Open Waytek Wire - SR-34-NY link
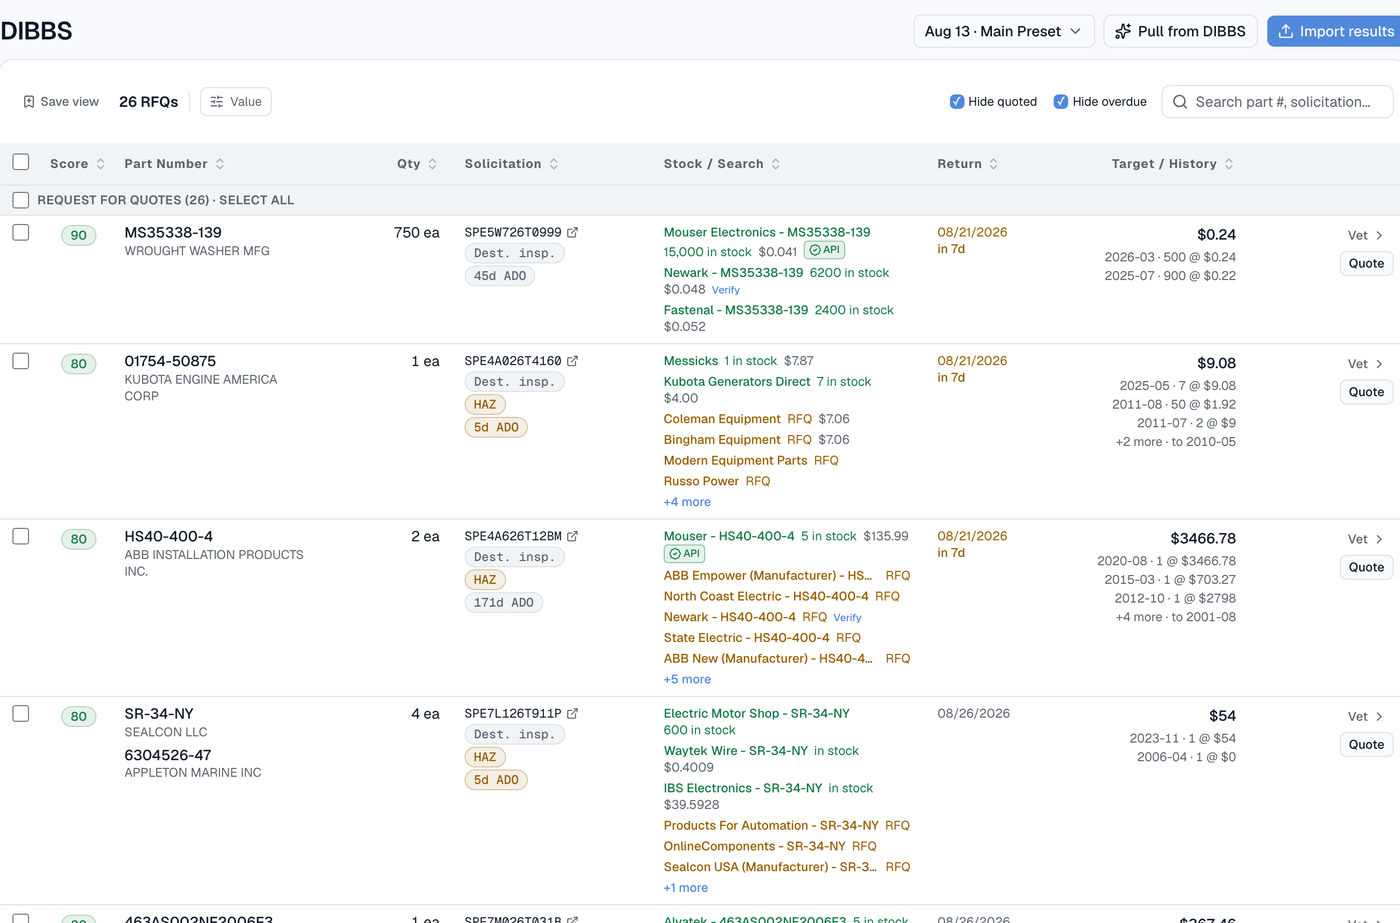Image resolution: width=1400 pixels, height=923 pixels. [x=736, y=751]
